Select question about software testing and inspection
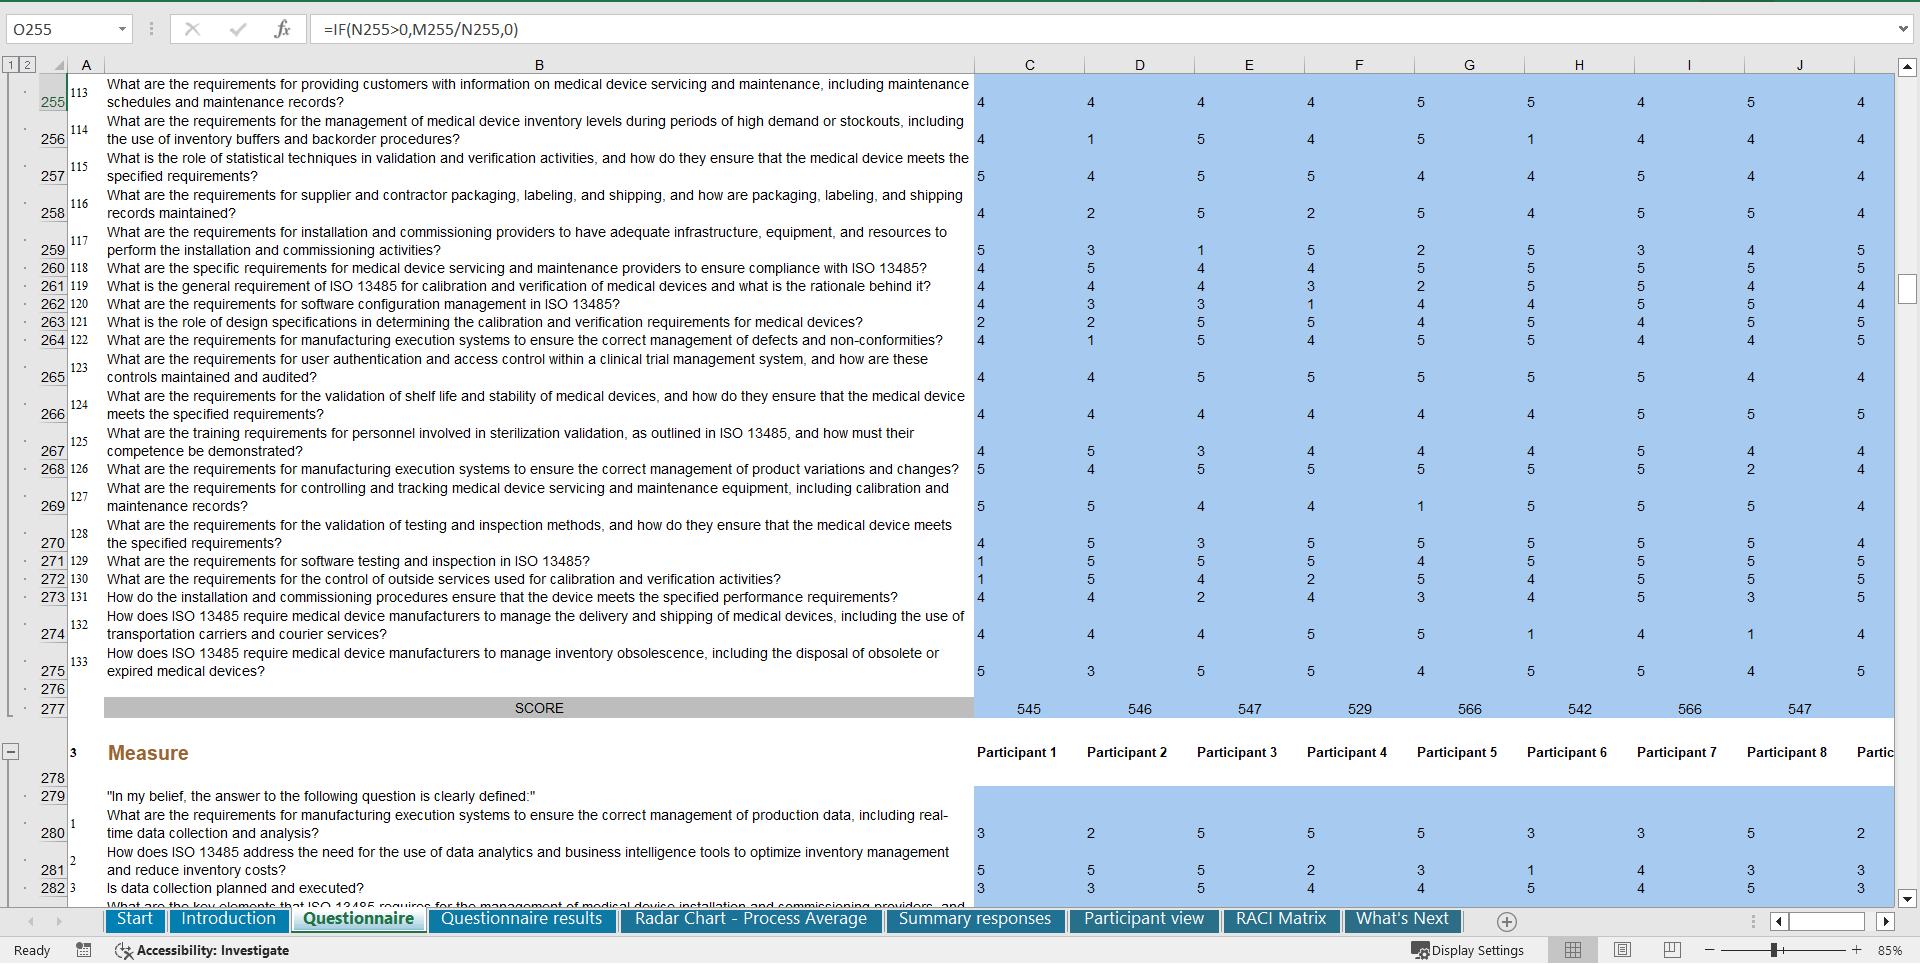 (x=539, y=561)
